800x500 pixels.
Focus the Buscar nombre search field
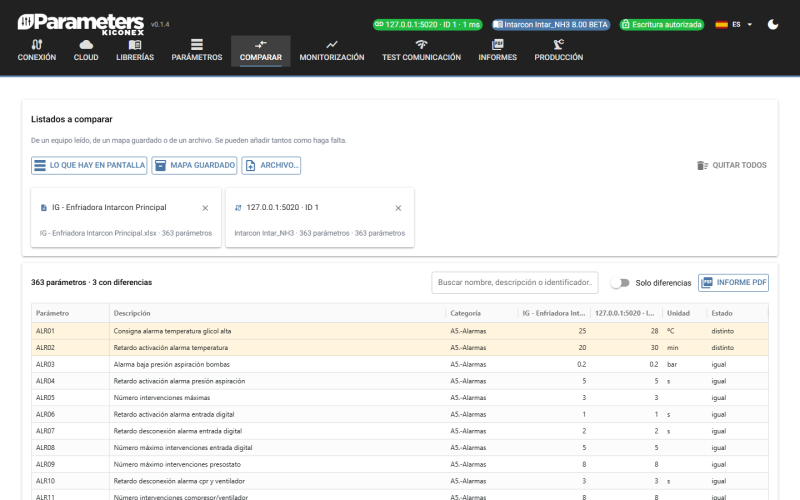(x=515, y=283)
